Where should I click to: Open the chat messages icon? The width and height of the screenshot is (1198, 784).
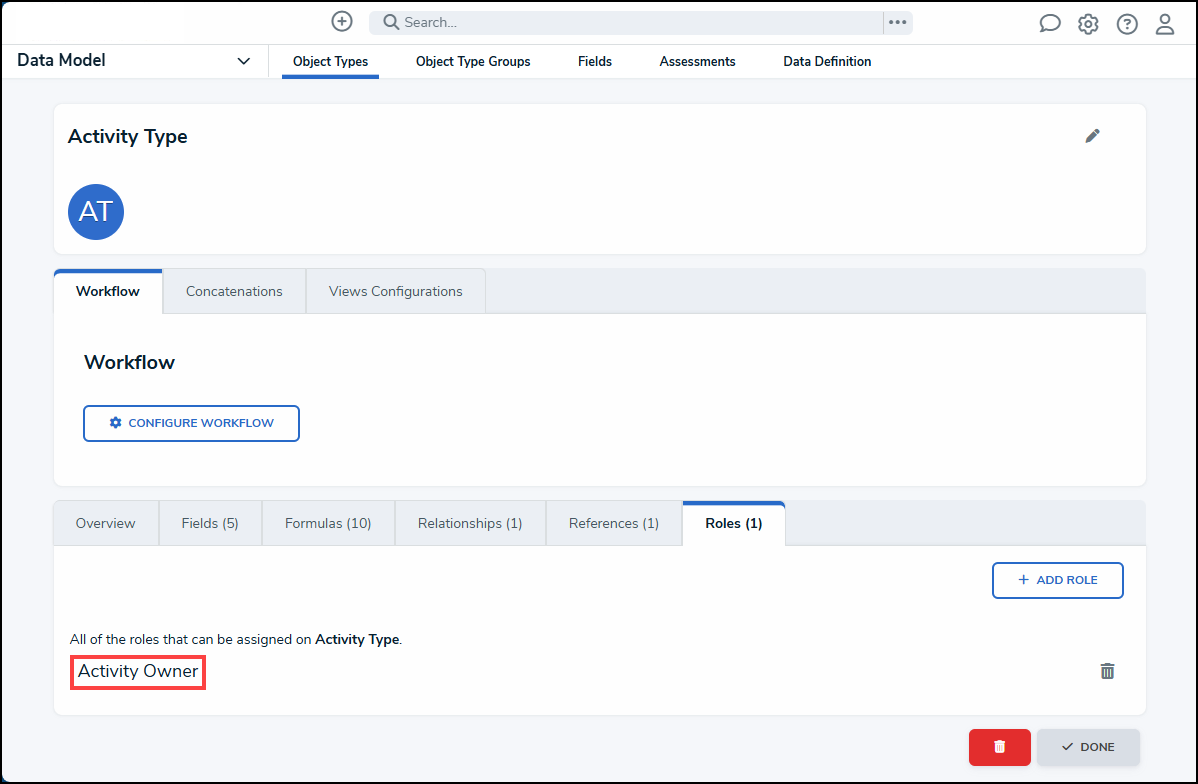pyautogui.click(x=1049, y=24)
